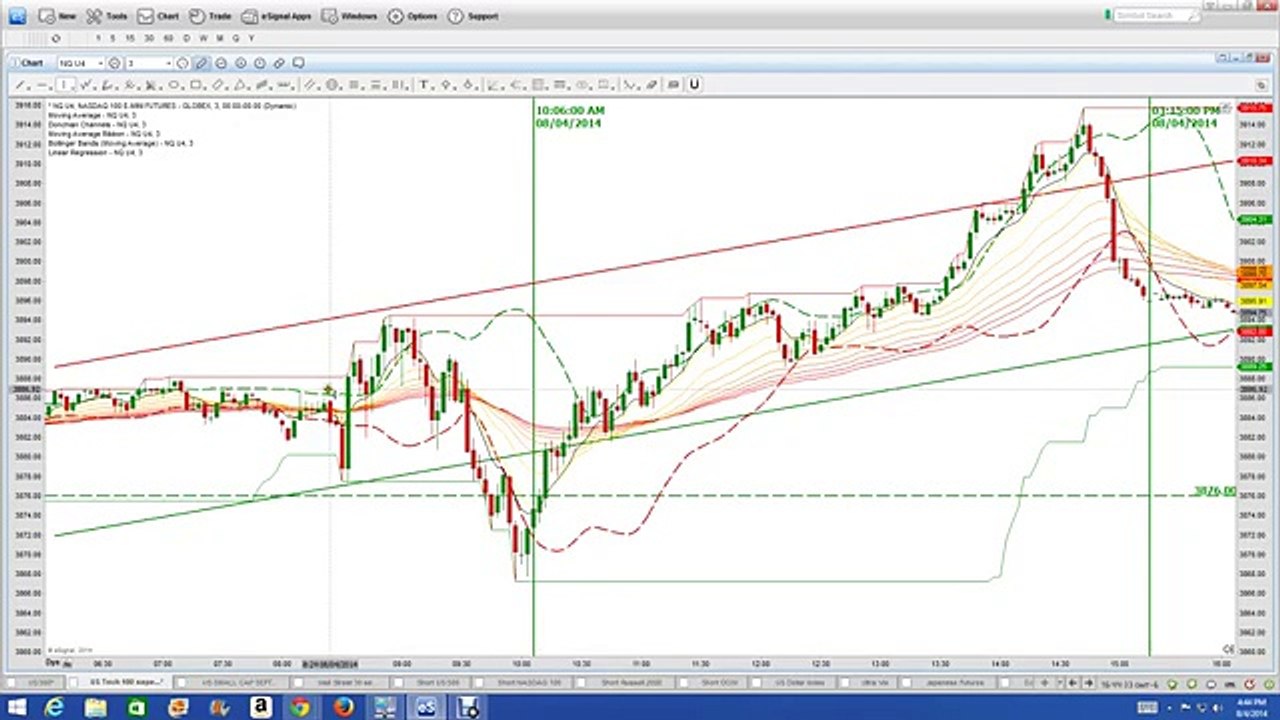Open Amazon app from taskbar

(x=260, y=707)
